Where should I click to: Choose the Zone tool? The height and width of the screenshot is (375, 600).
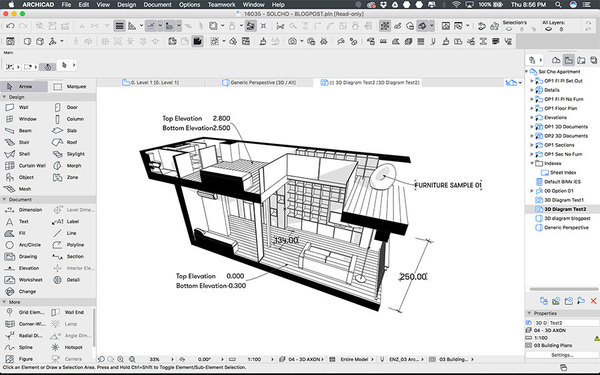click(66, 177)
